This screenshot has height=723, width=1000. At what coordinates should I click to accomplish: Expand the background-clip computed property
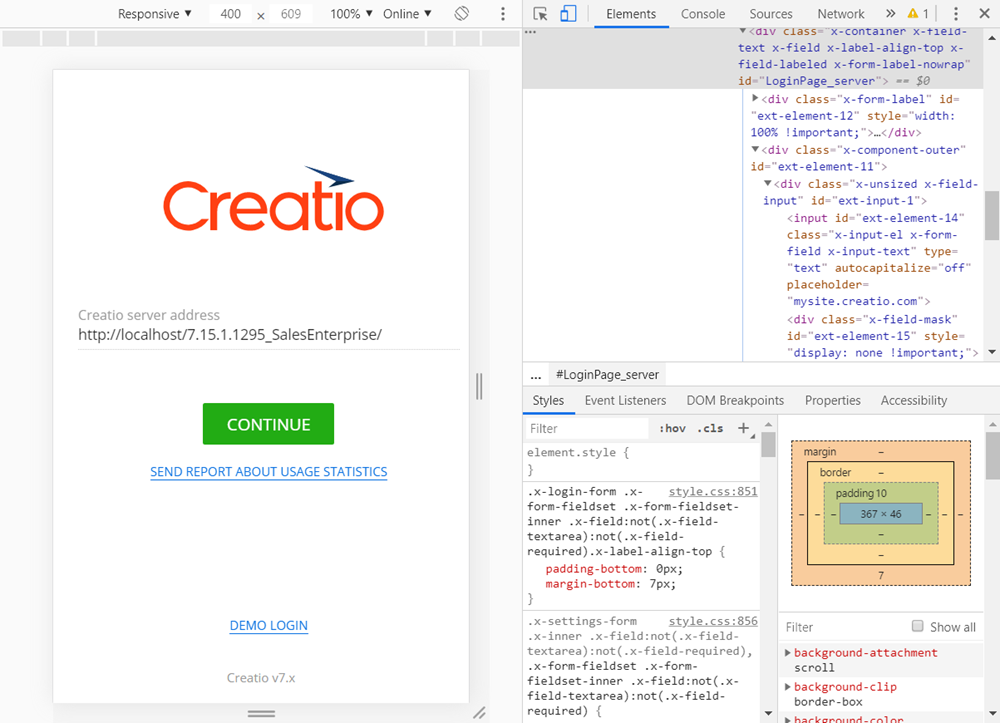(788, 687)
